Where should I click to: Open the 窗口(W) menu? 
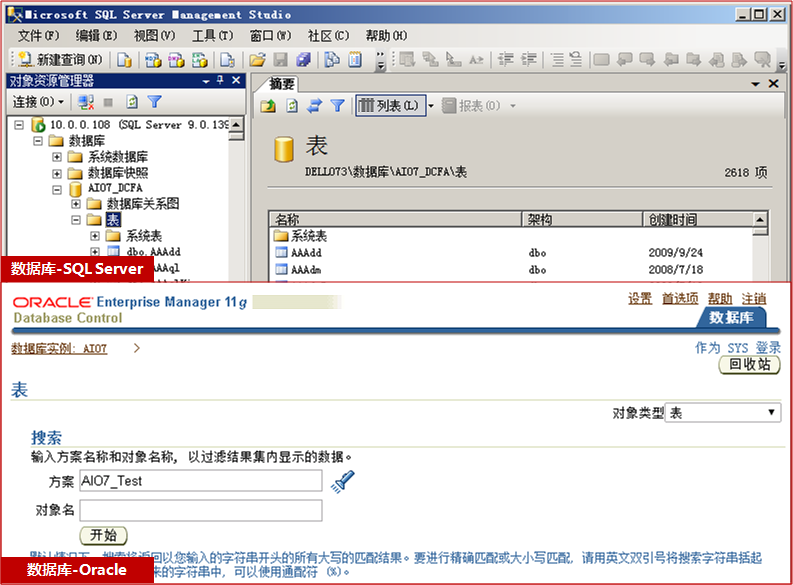271,36
